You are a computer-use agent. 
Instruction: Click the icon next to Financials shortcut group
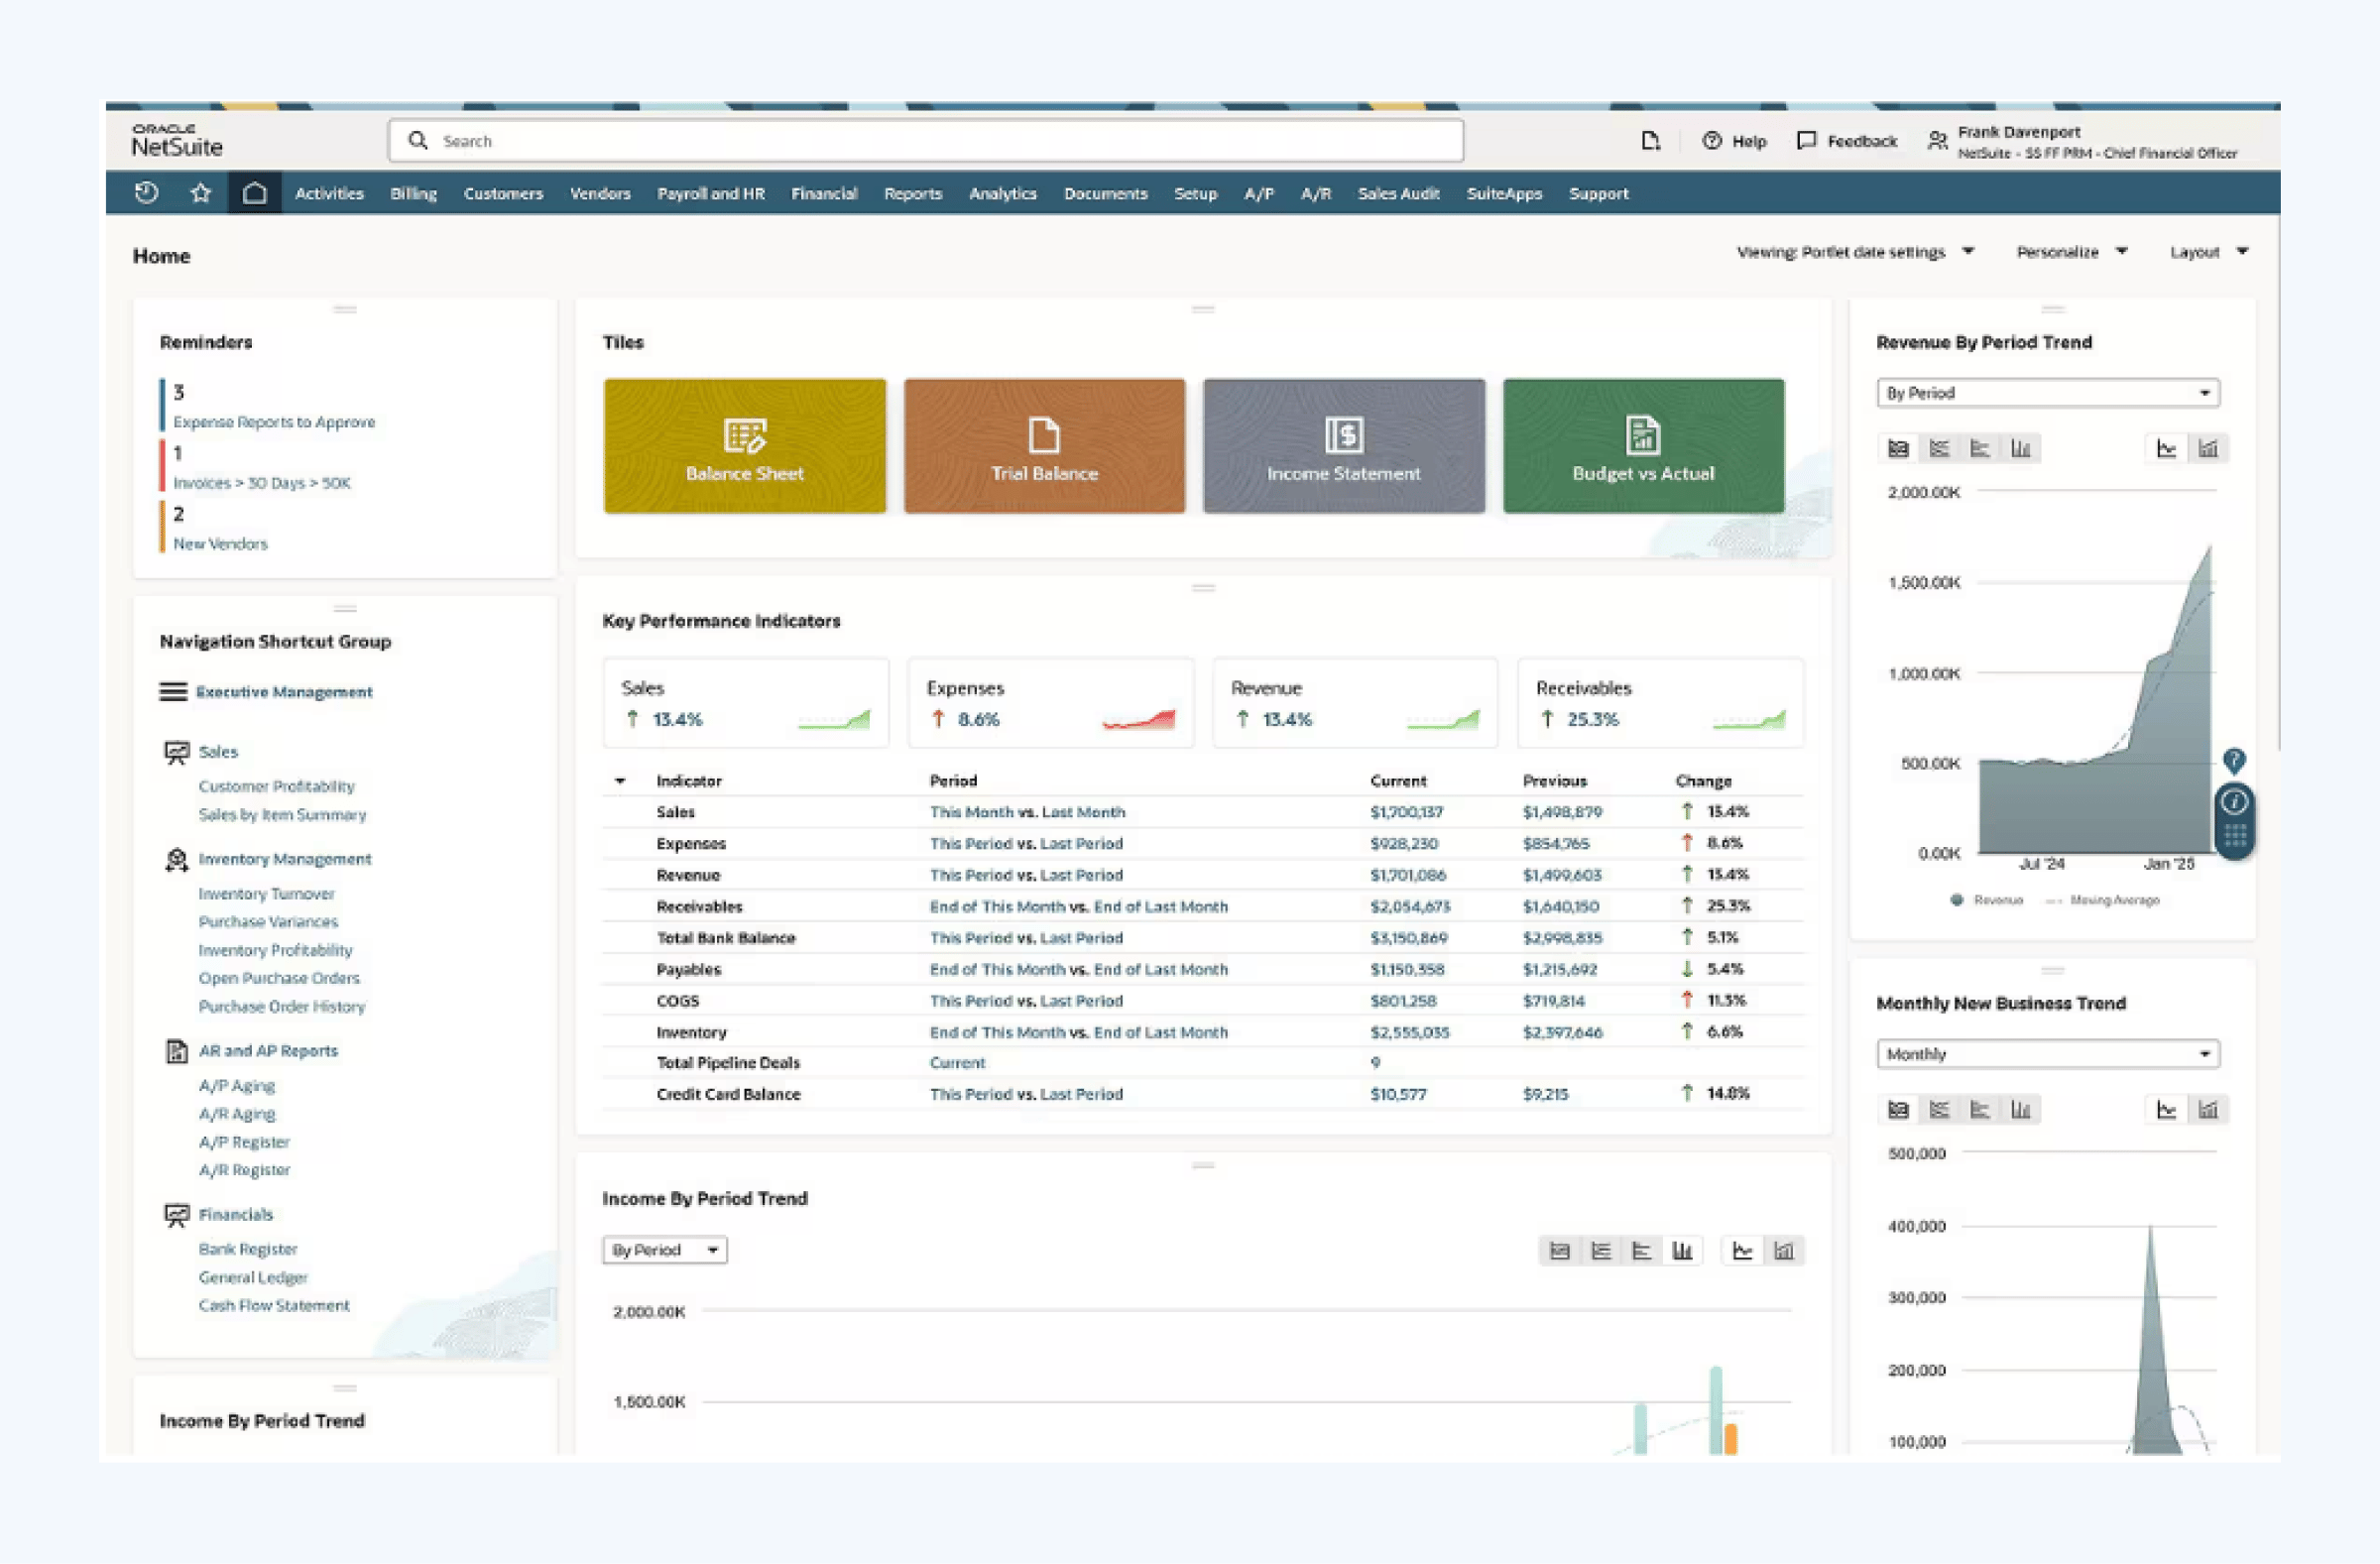[177, 1215]
